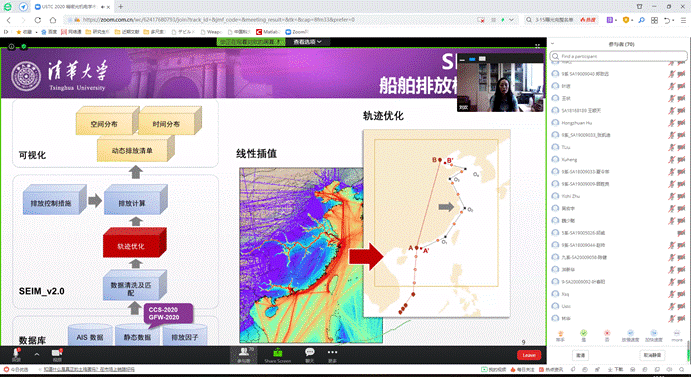This screenshot has width=691, height=377.
Task: Open dropdown arrow beside the purple extension
Action: coord(616,20)
